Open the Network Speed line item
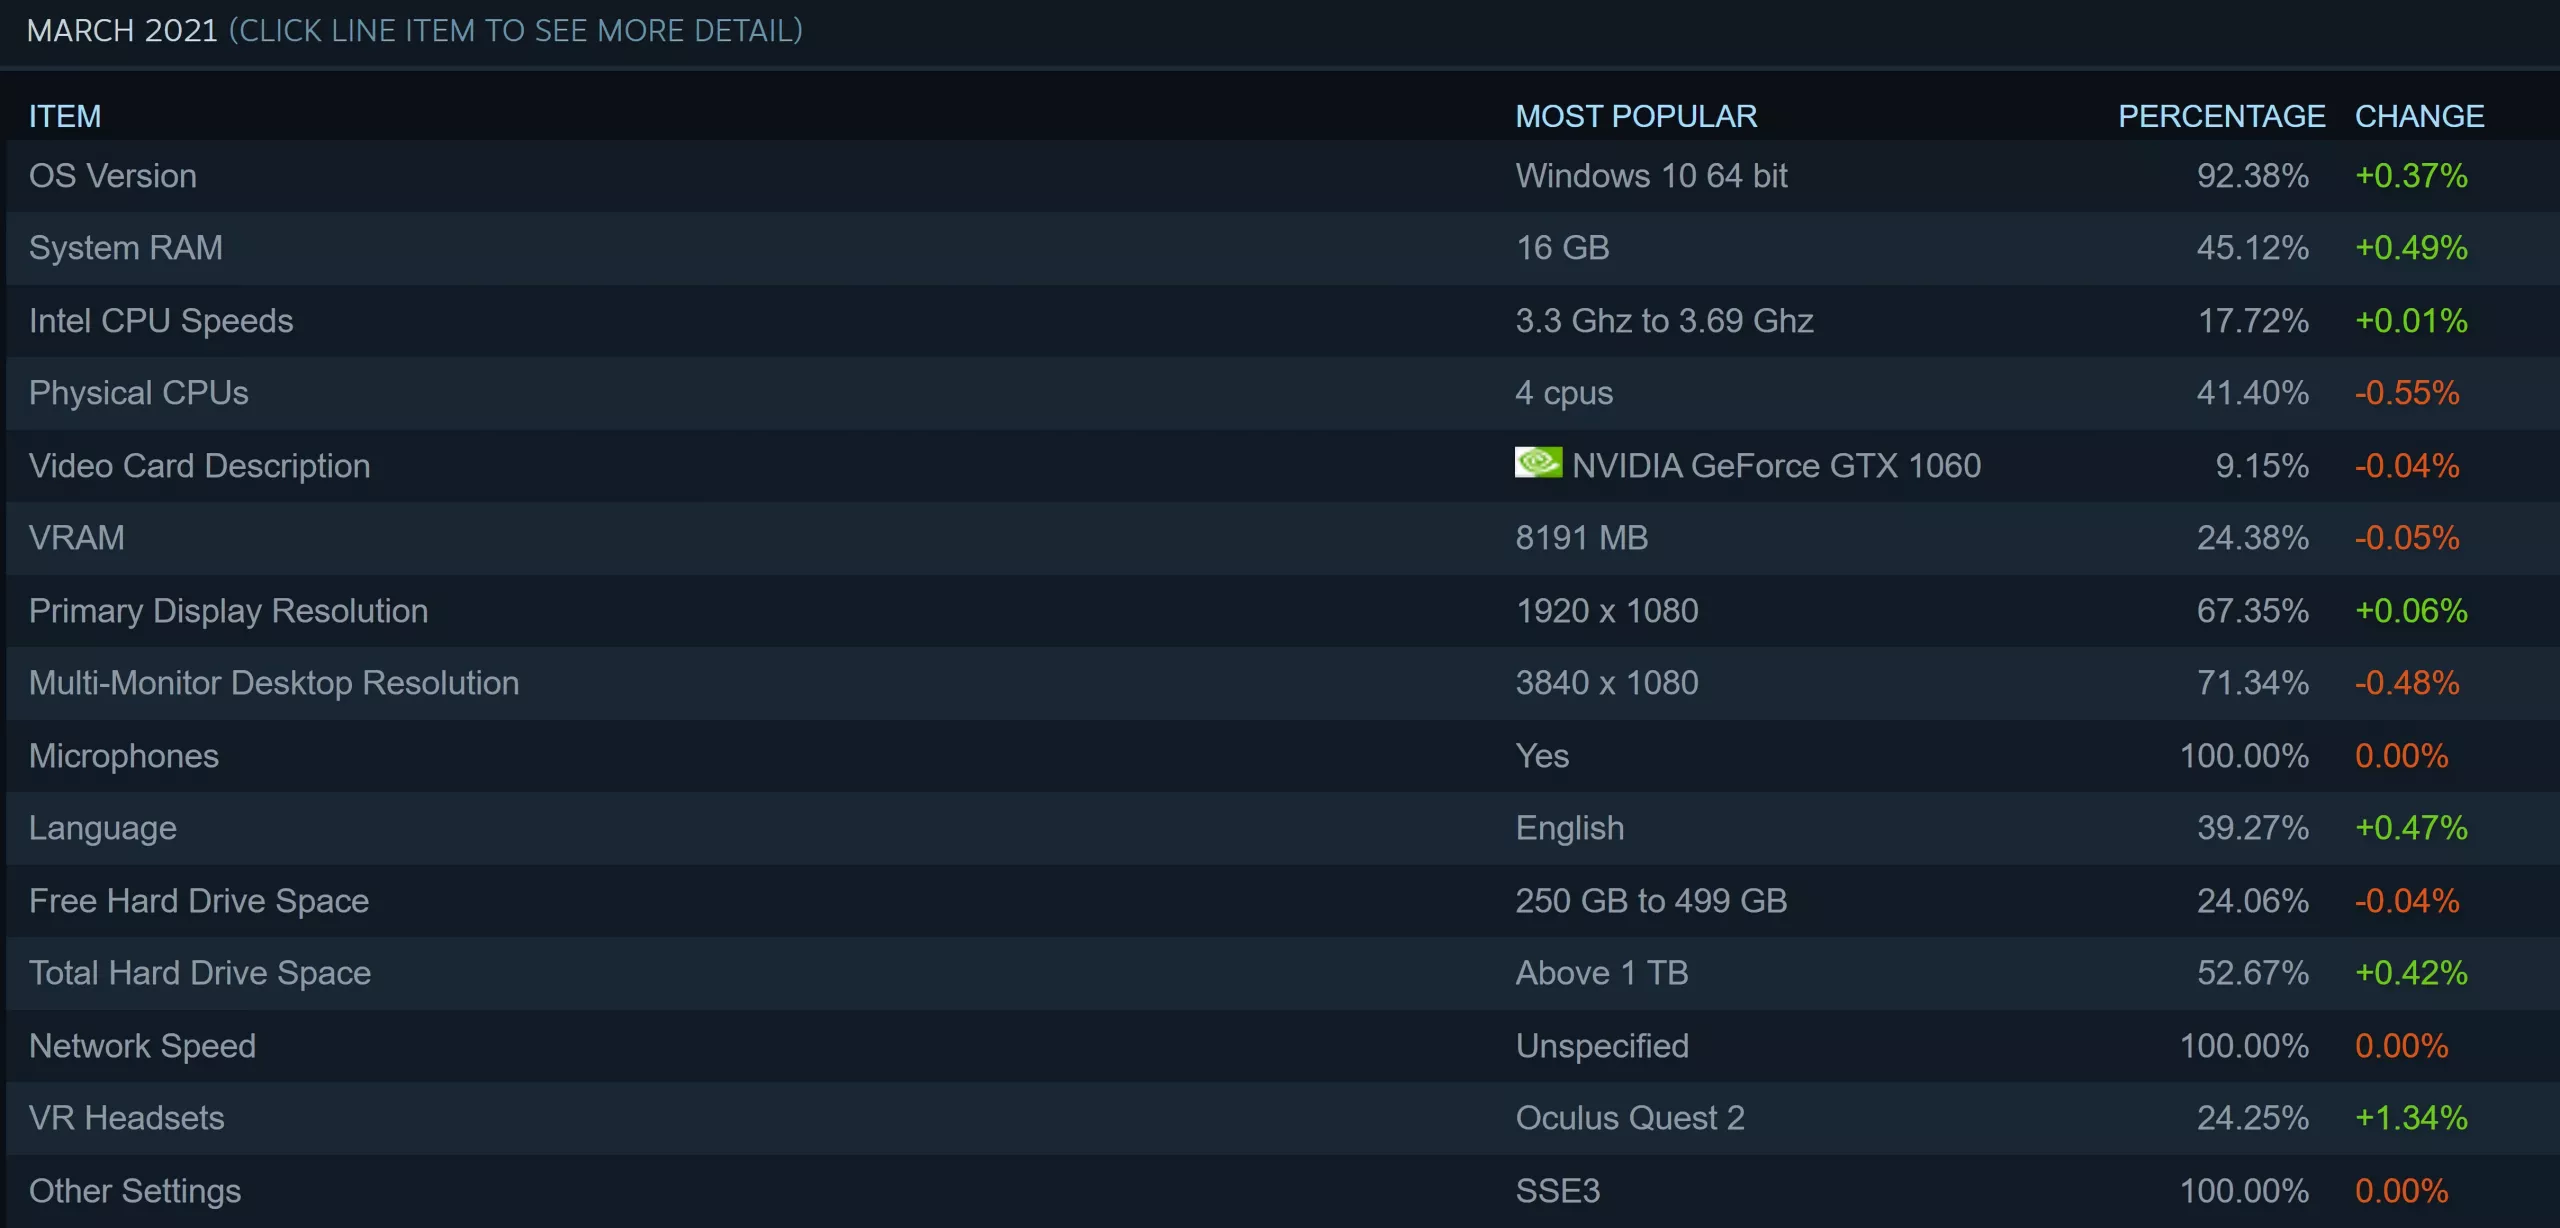Viewport: 2560px width, 1228px height. coord(143,1046)
